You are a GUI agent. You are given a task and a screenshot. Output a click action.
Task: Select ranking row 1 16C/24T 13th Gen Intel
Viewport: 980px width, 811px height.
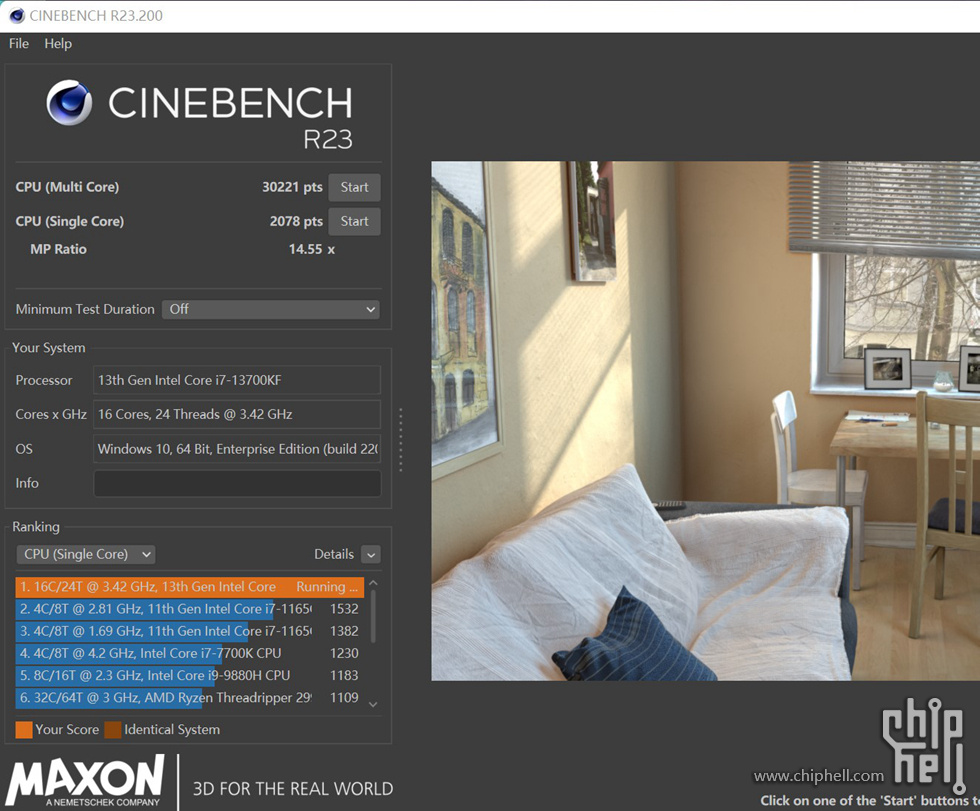189,587
